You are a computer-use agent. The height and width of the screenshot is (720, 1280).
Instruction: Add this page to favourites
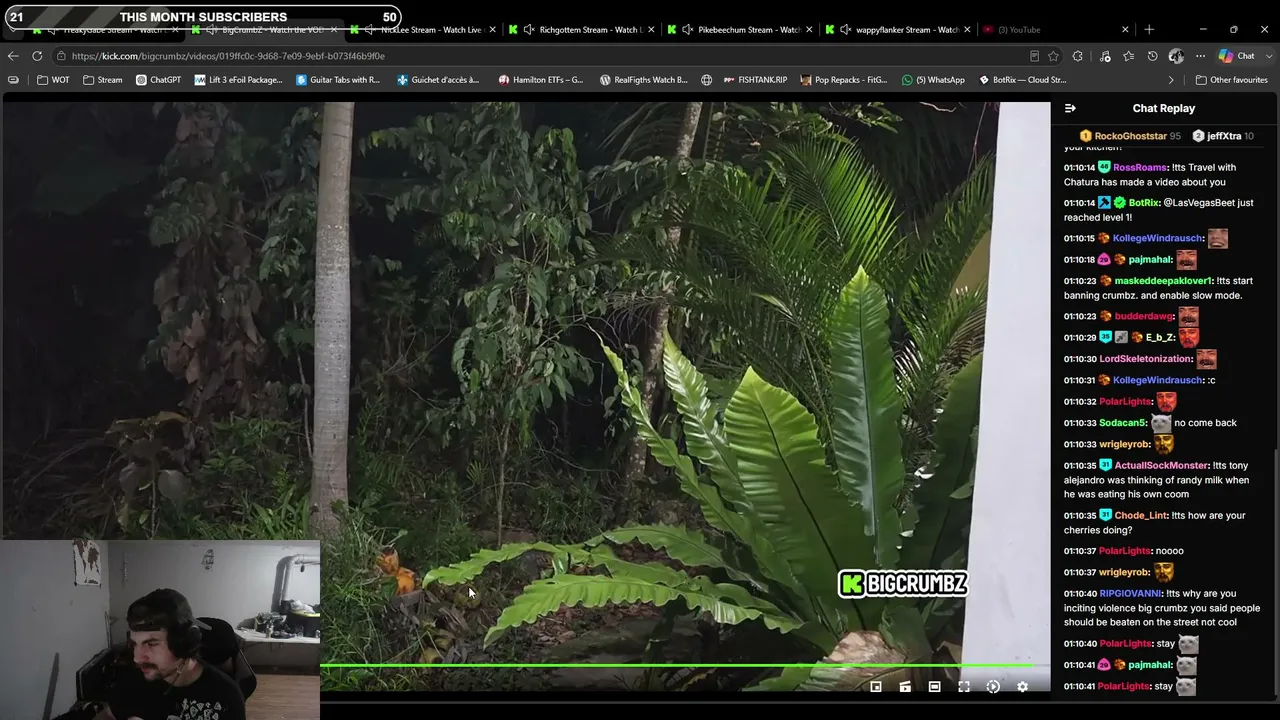1053,56
